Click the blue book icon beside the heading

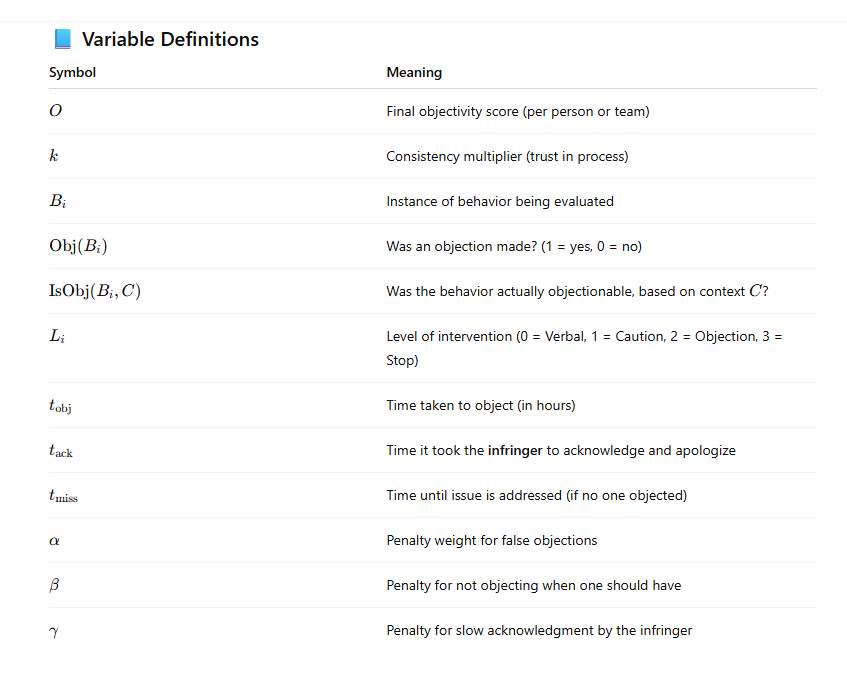62,39
